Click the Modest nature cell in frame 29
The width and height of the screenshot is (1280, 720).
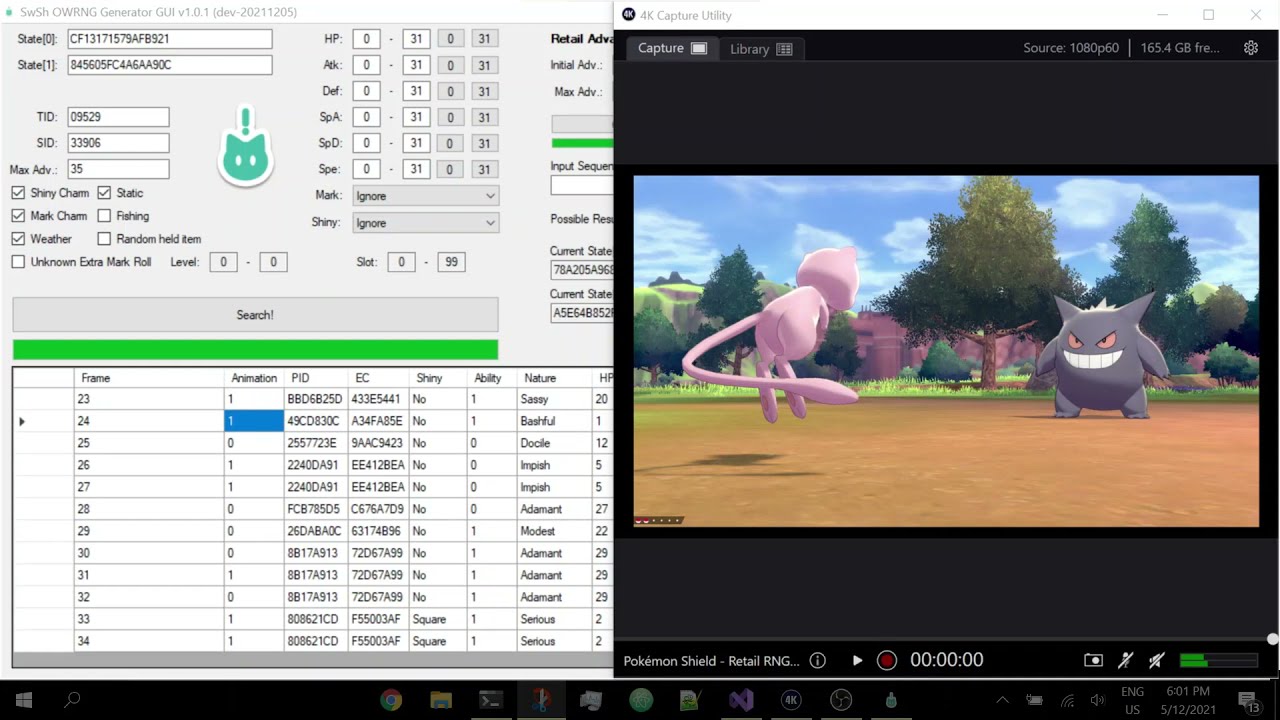[554, 531]
